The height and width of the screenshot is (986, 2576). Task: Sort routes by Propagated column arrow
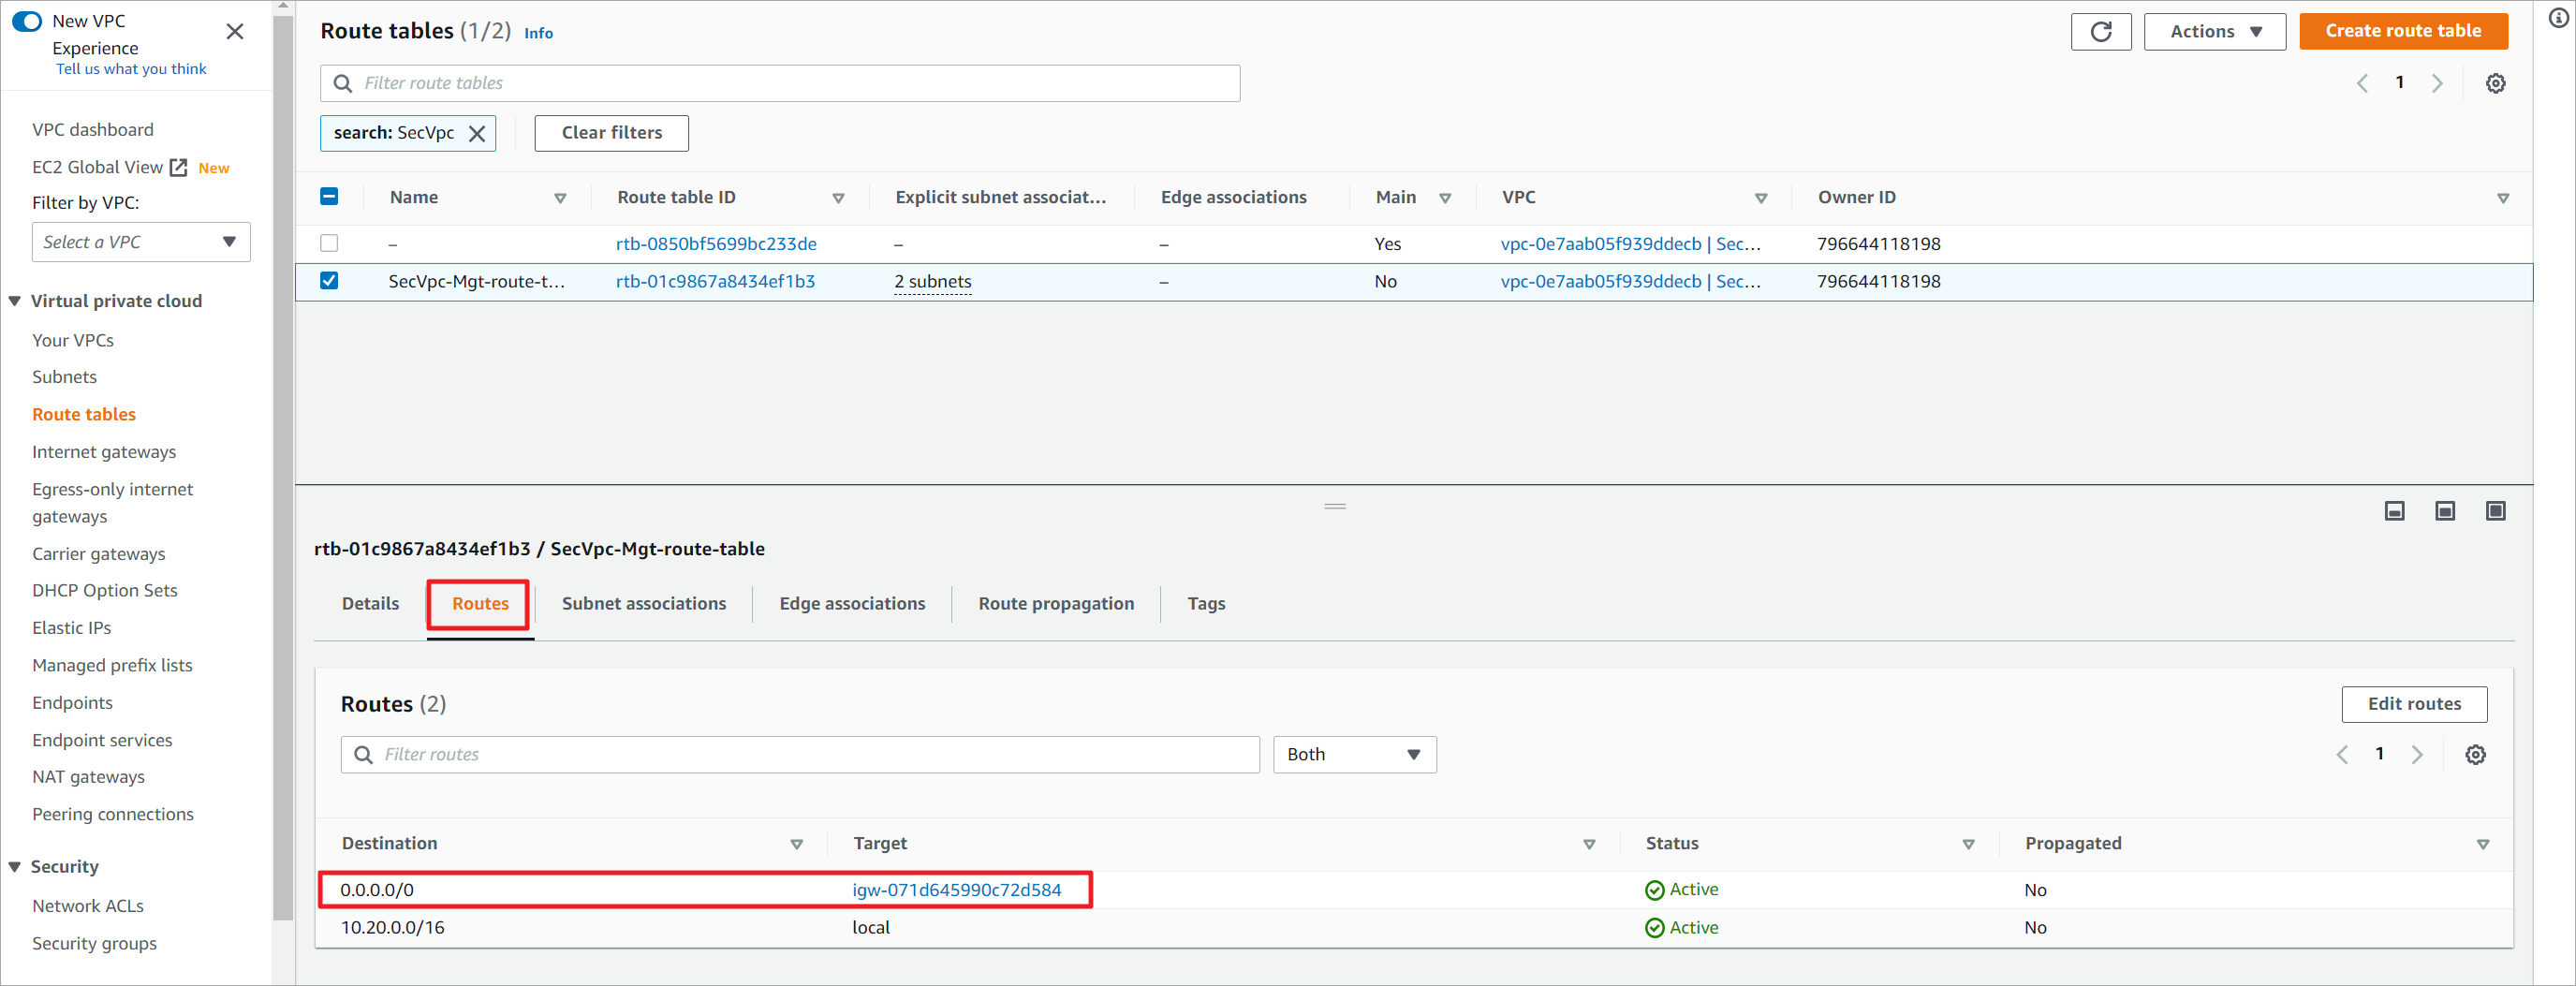coord(2483,845)
